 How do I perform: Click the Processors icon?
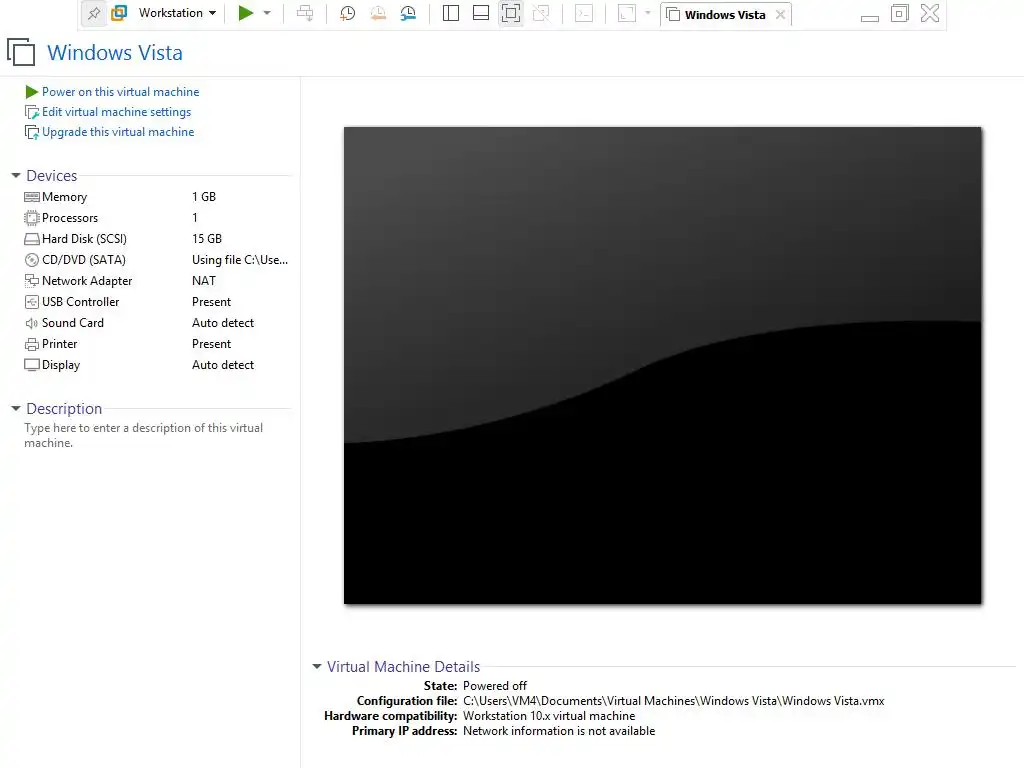31,217
